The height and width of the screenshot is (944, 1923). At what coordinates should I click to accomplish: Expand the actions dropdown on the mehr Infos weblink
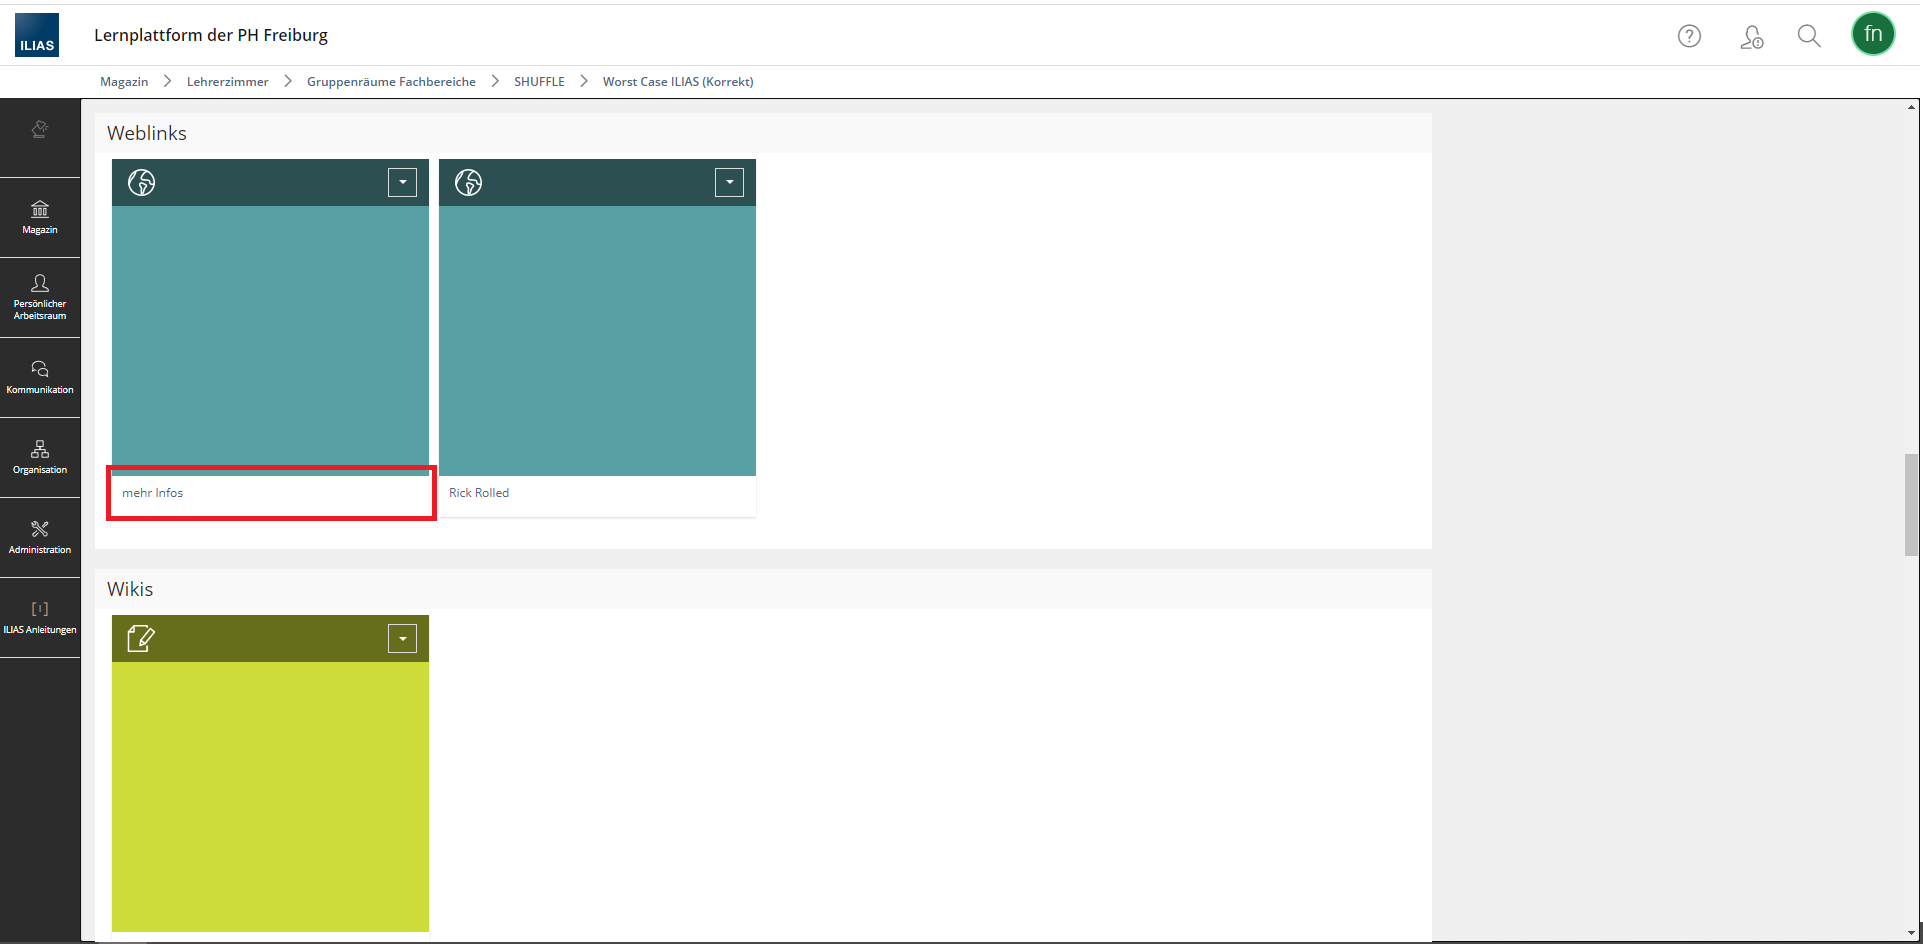402,182
